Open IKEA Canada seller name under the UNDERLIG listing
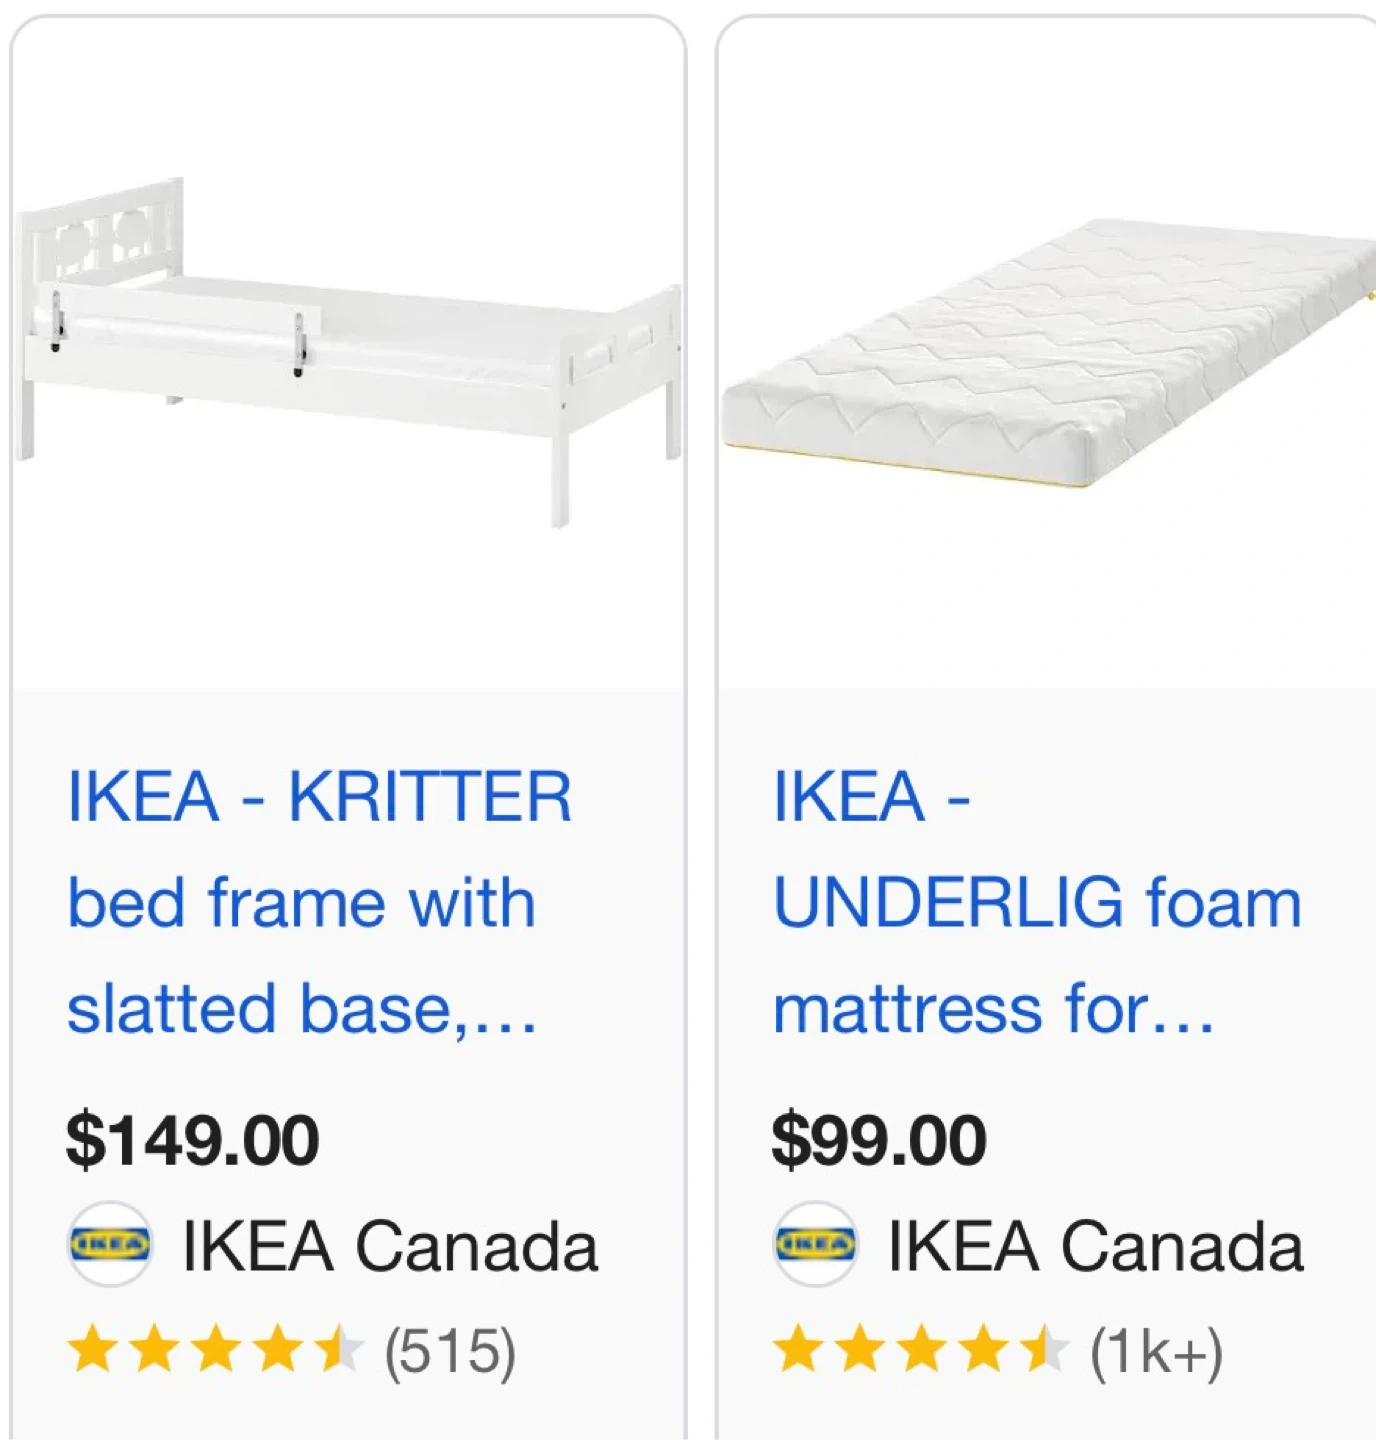The image size is (1376, 1440). [x=1096, y=1247]
